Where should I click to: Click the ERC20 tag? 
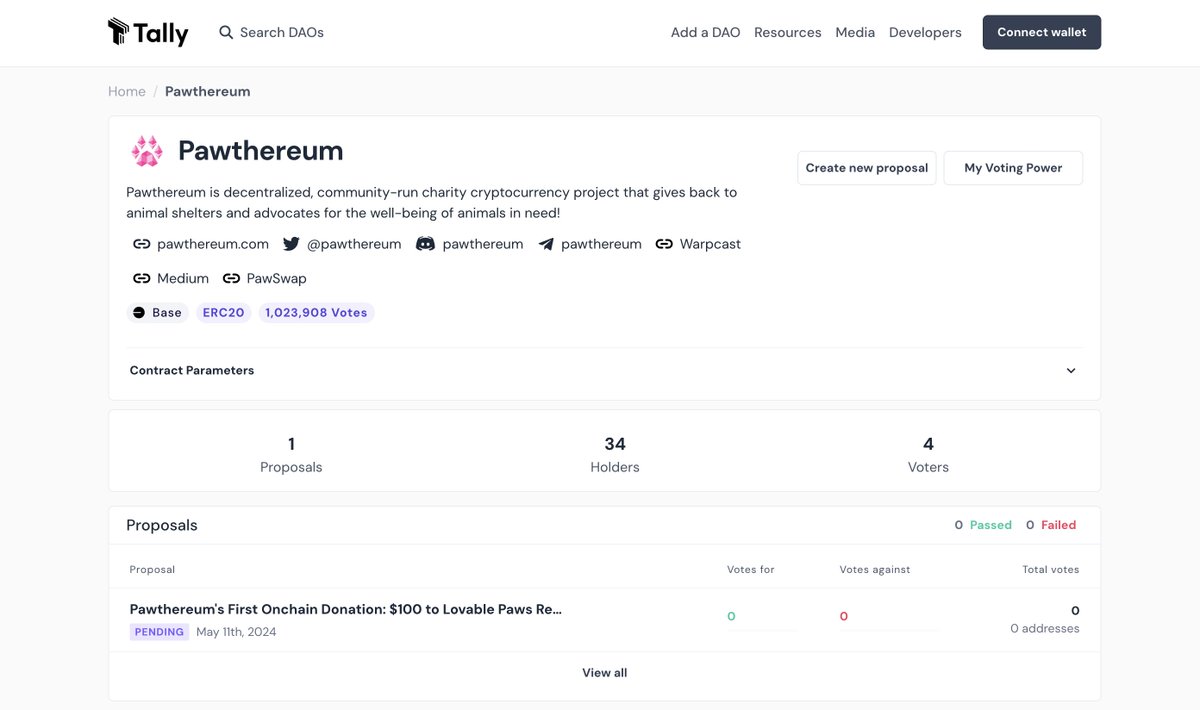pos(224,313)
